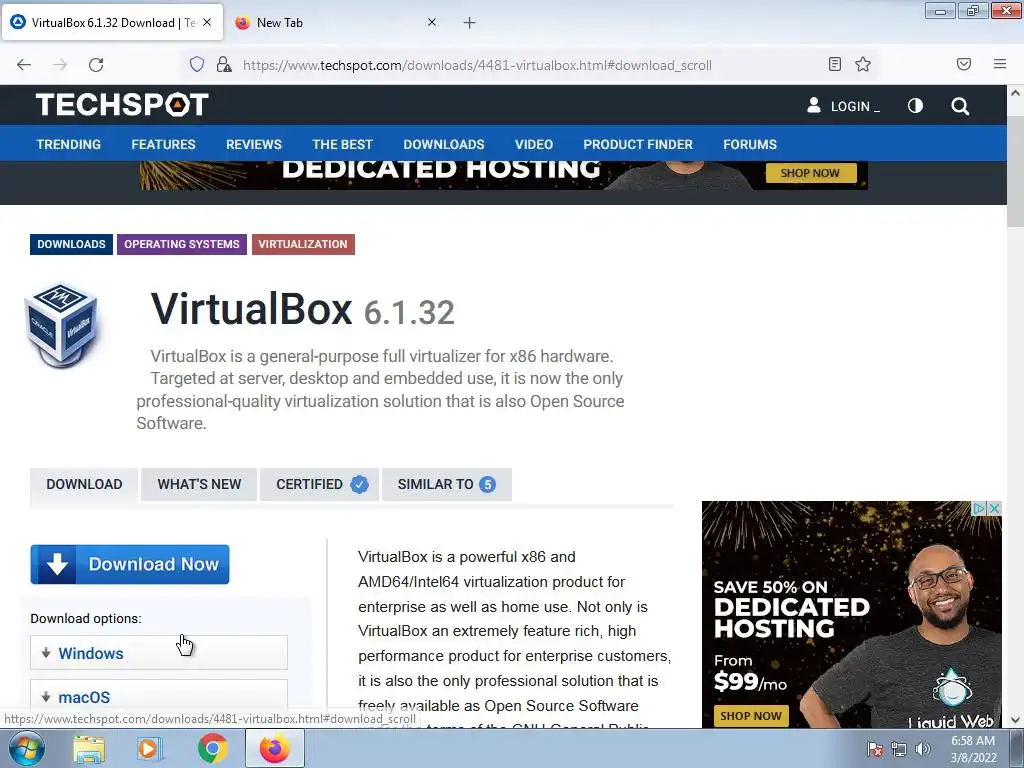Click the OPERATING SYSTEMS tag
The height and width of the screenshot is (768, 1024).
[x=182, y=244]
